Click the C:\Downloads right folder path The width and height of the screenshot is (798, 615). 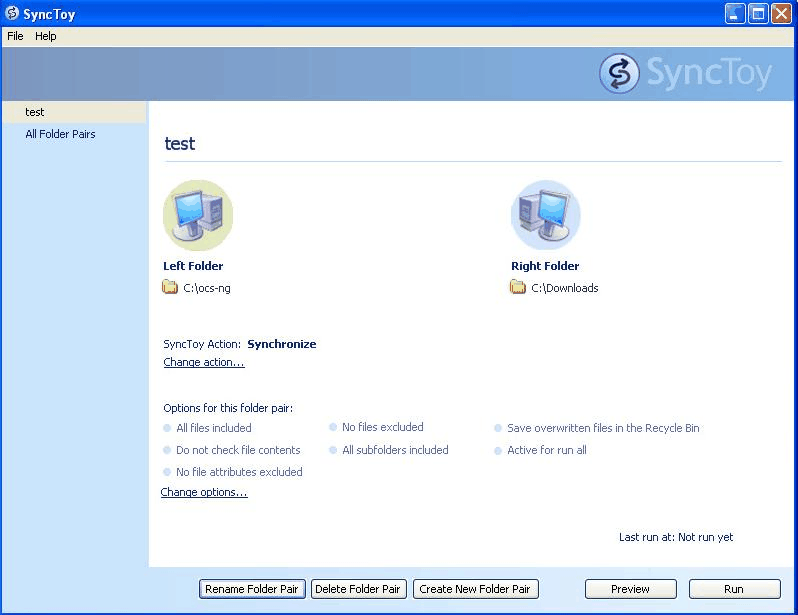[564, 288]
